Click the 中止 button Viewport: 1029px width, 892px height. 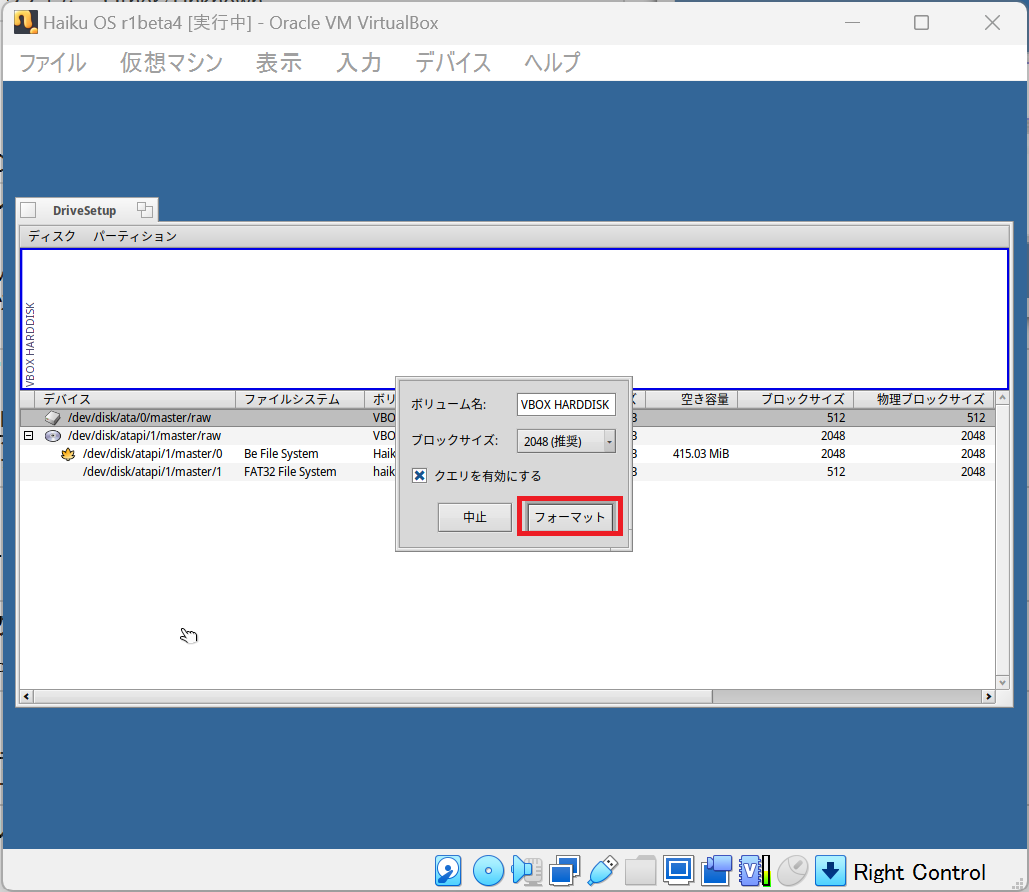pyautogui.click(x=474, y=517)
